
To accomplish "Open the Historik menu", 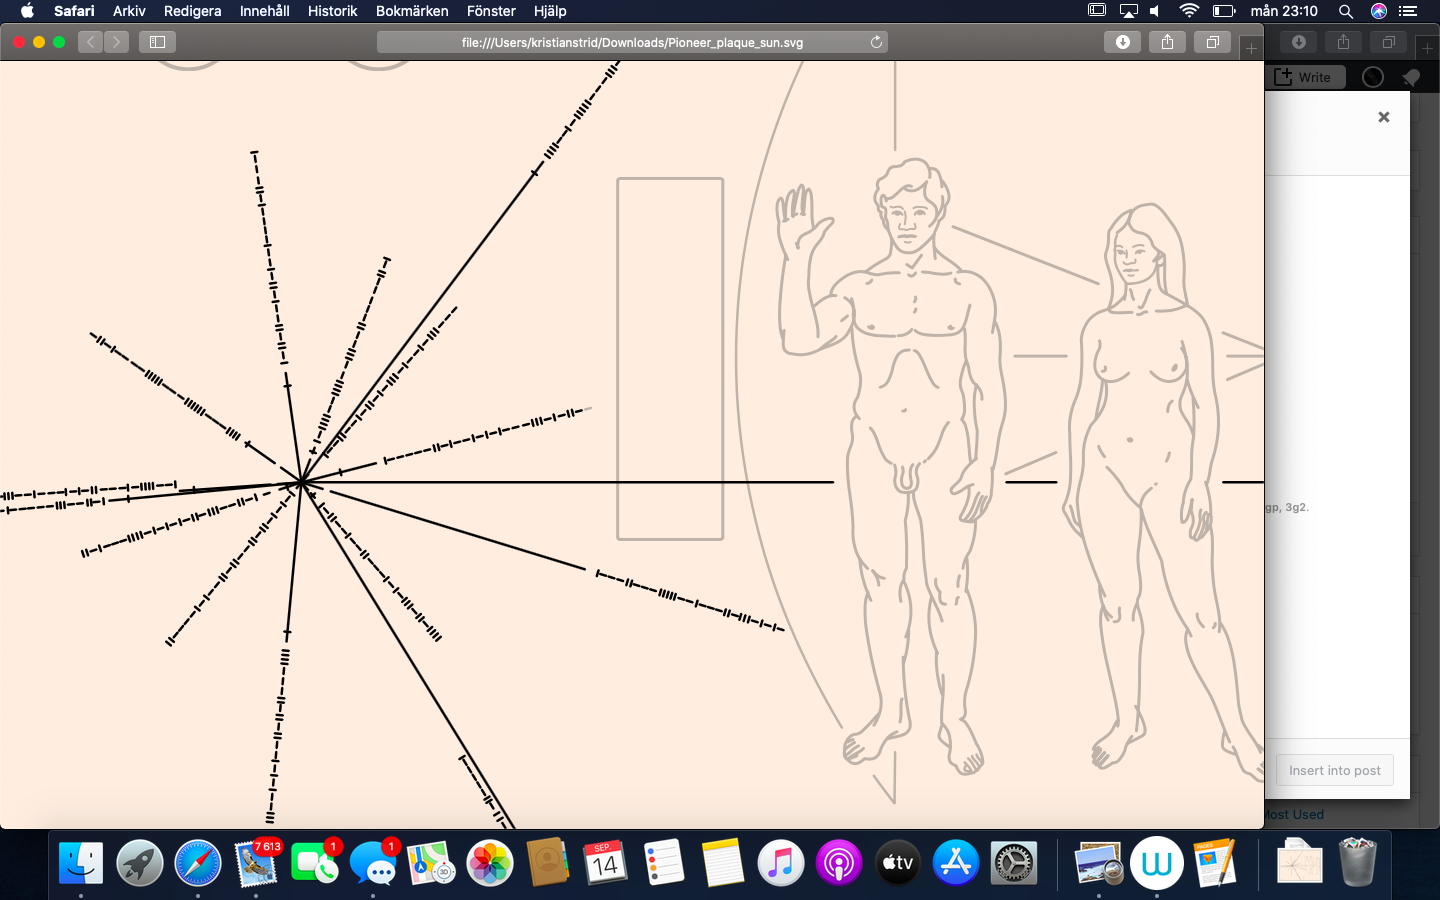I will click(332, 11).
